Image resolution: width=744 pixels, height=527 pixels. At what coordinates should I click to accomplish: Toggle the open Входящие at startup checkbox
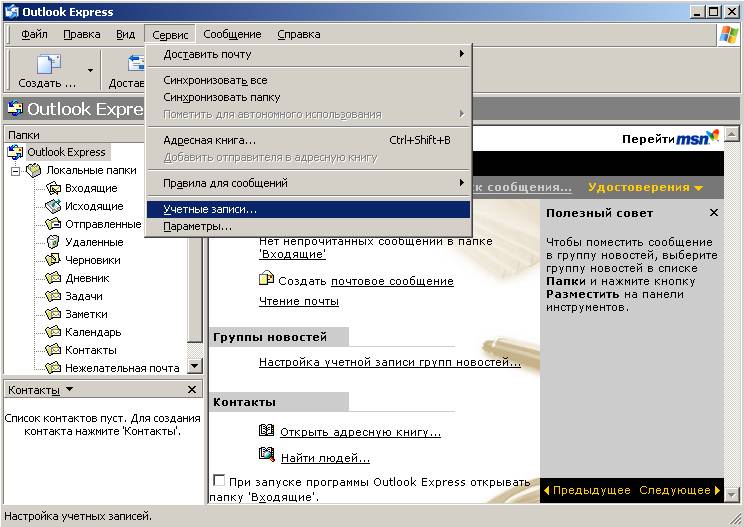pos(219,481)
